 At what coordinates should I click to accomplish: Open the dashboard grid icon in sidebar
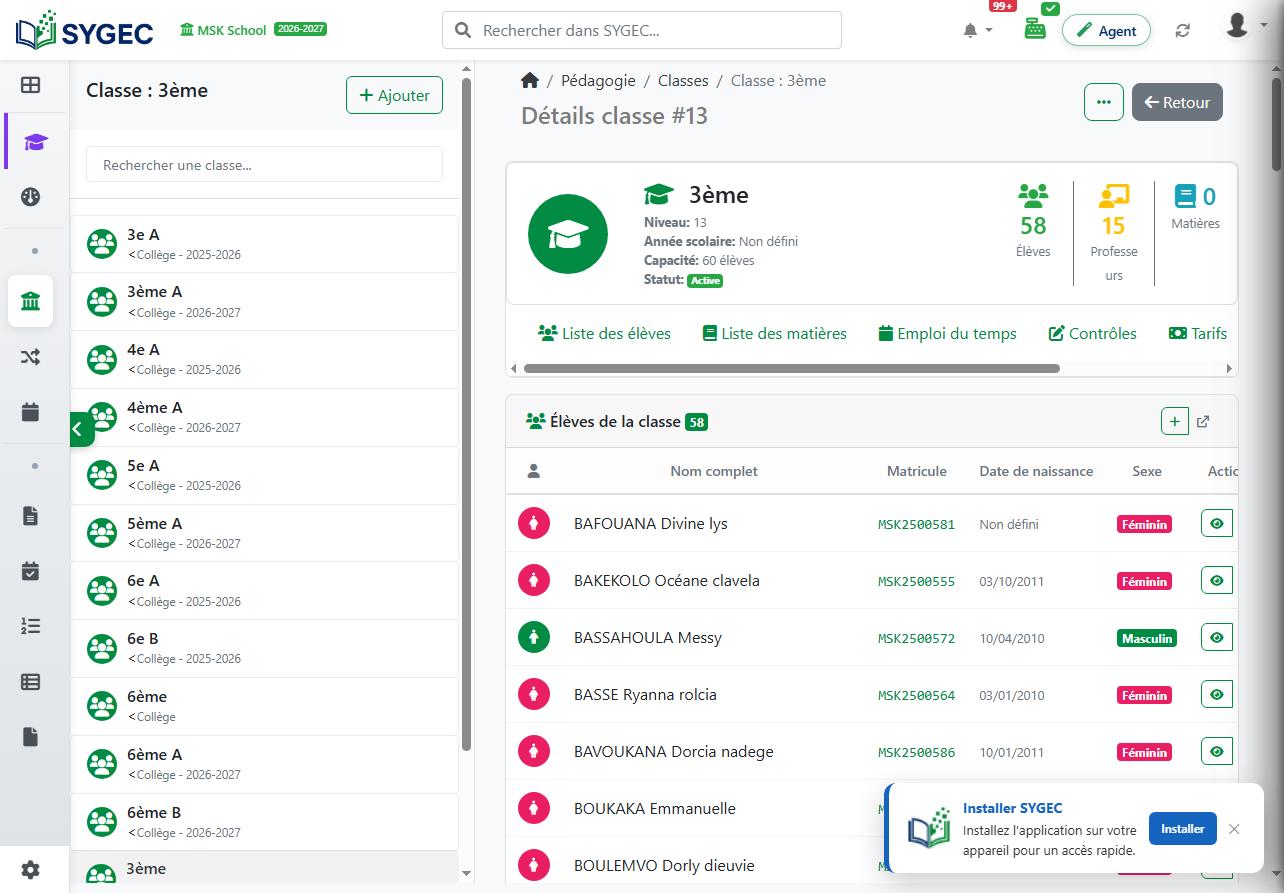coord(31,85)
